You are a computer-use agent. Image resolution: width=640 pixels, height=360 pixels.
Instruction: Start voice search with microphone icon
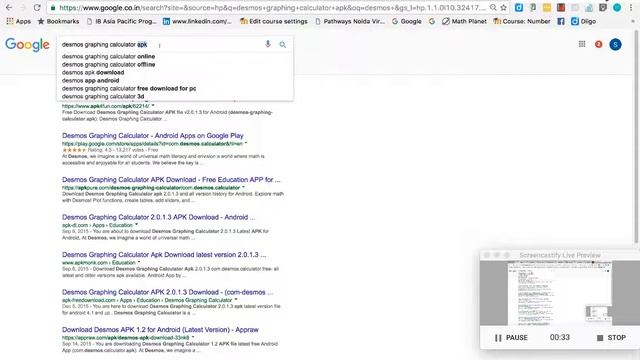(x=268, y=44)
